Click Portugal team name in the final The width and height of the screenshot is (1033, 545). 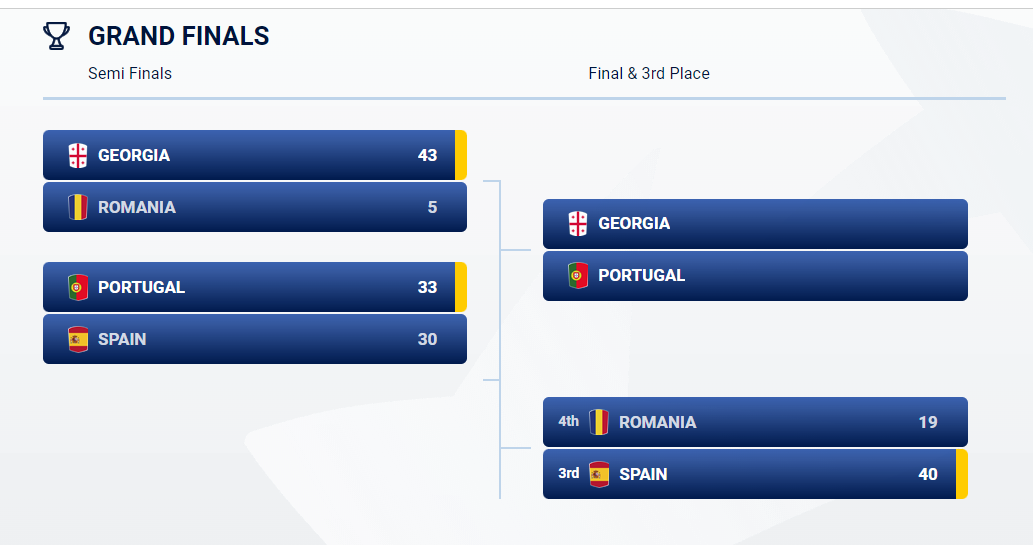point(642,275)
